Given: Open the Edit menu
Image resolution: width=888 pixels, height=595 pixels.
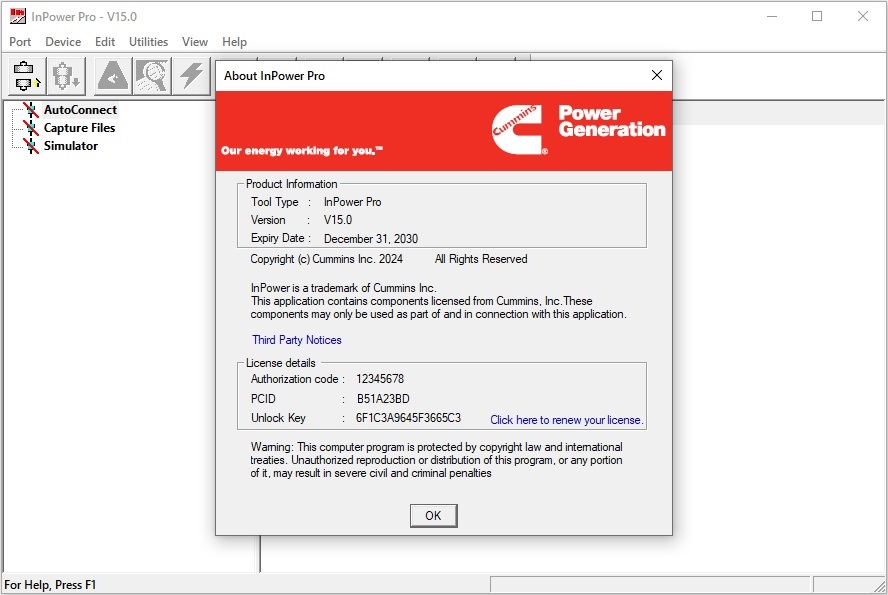Looking at the screenshot, I should (x=105, y=42).
